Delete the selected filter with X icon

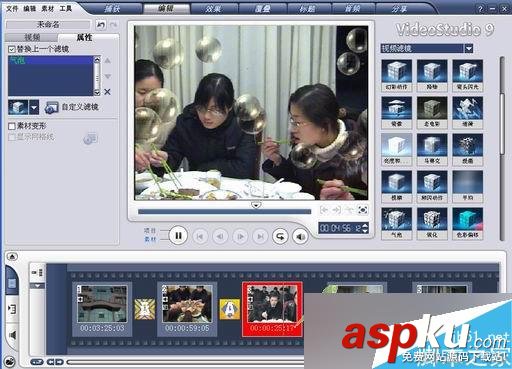[x=107, y=92]
